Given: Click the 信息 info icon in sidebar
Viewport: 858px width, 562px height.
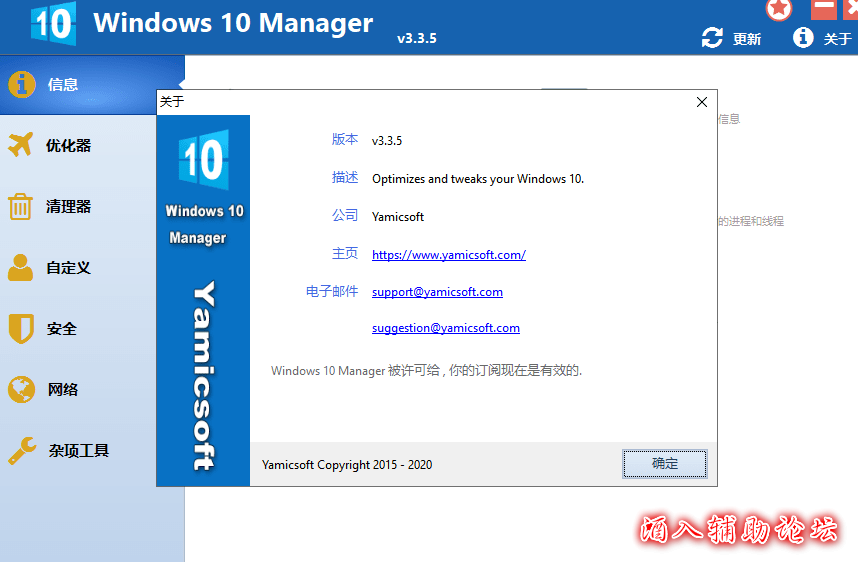Looking at the screenshot, I should point(22,84).
